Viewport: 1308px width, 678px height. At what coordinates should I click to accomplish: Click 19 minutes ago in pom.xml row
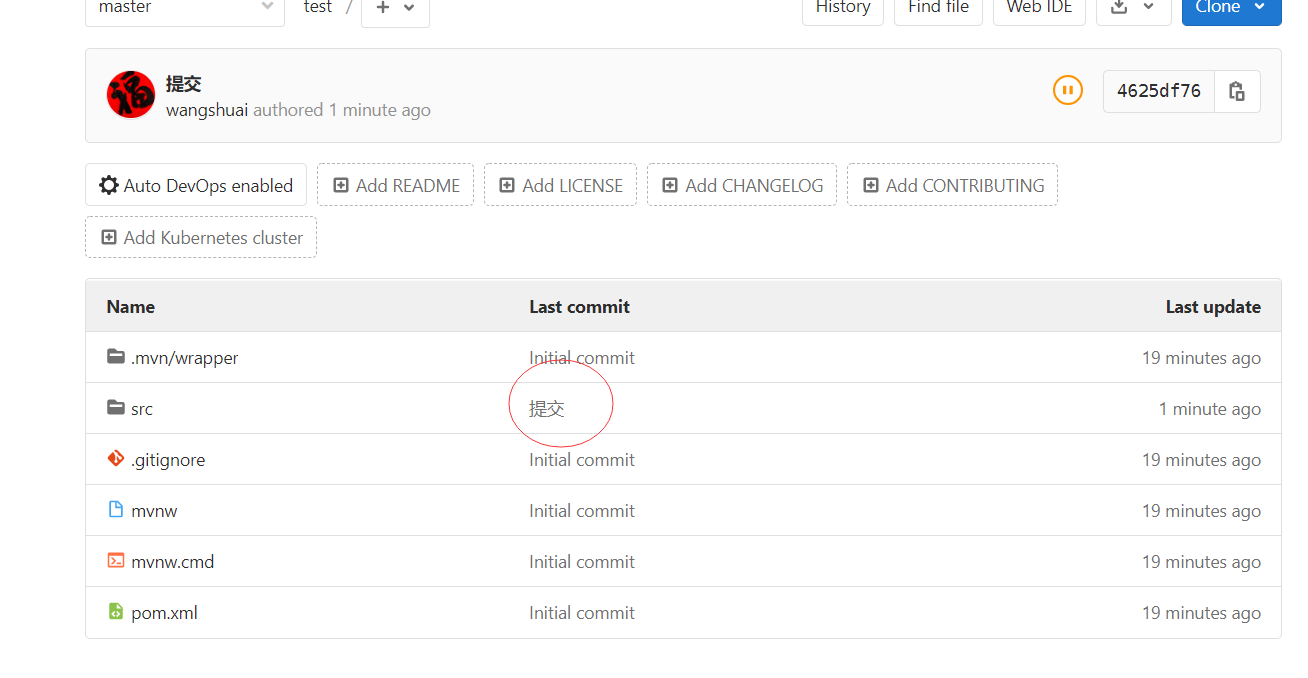tap(1201, 612)
